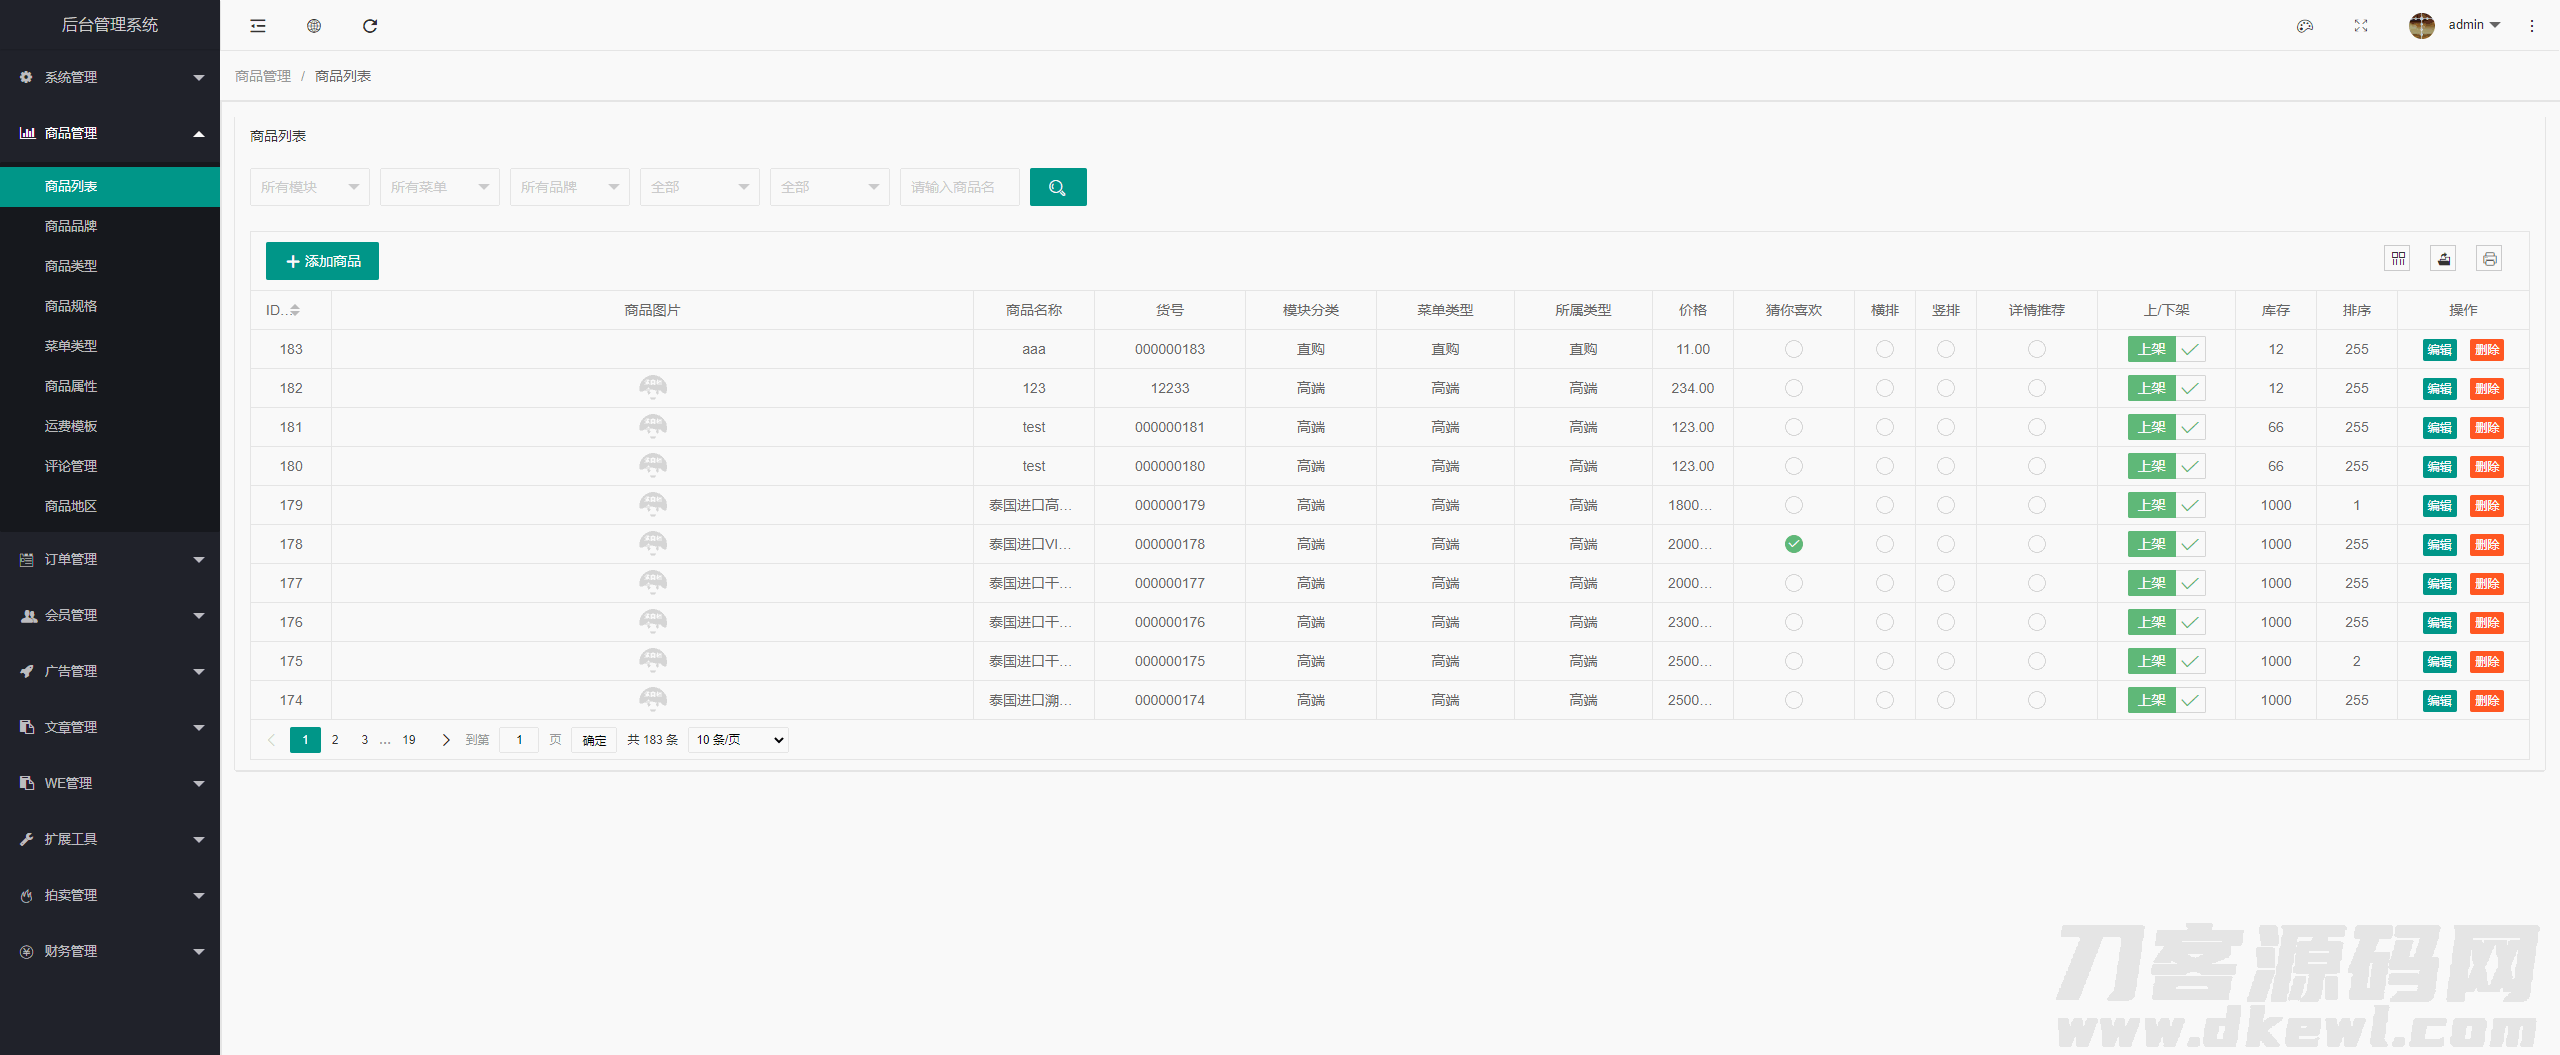
Task: Uncheck 猜你喜欢 for product 178
Action: click(1794, 544)
